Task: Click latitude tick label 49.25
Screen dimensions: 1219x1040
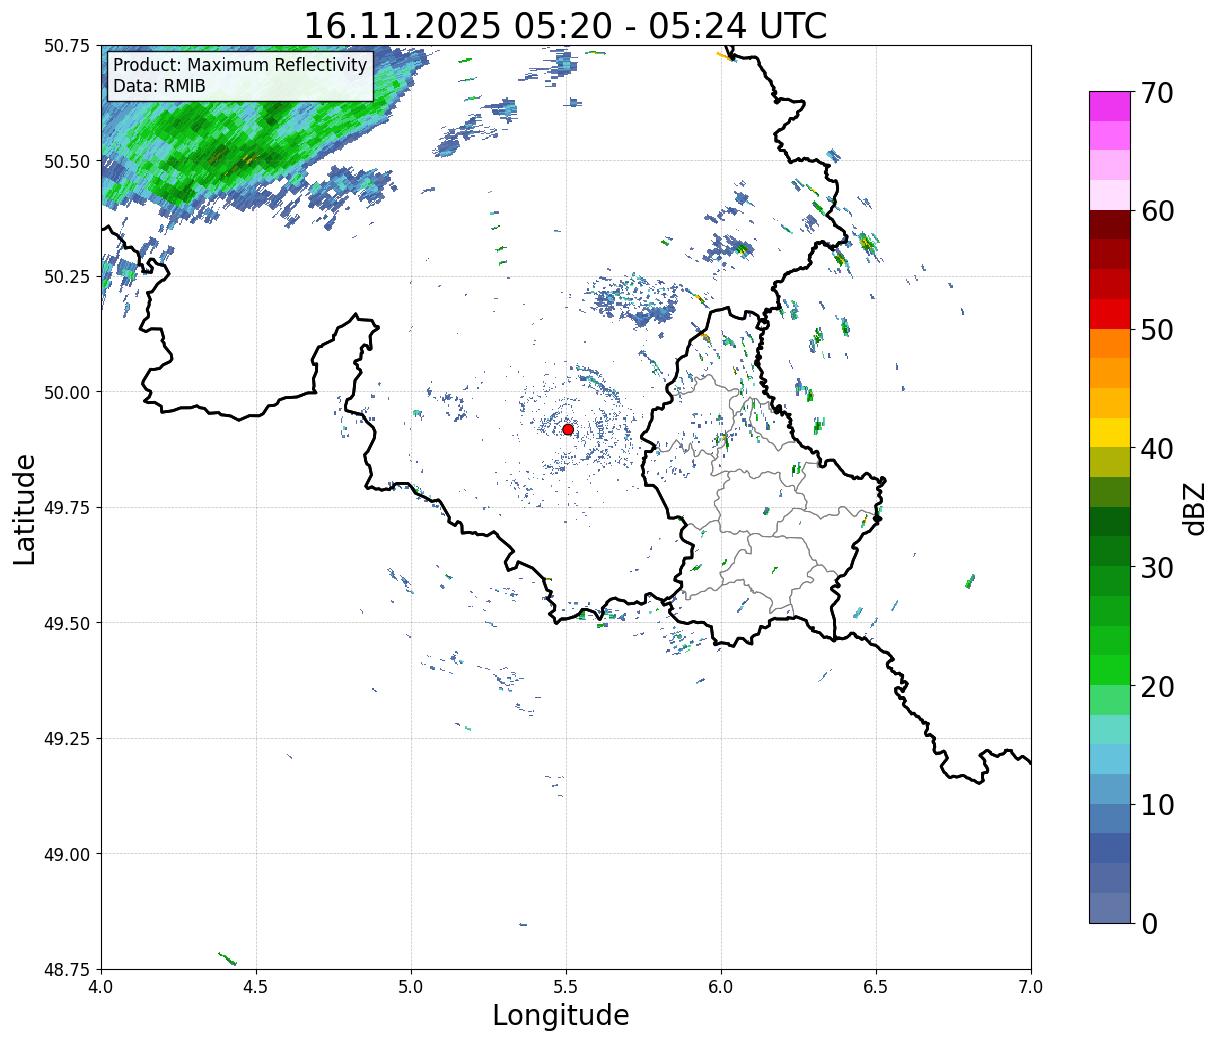Action: pos(67,739)
